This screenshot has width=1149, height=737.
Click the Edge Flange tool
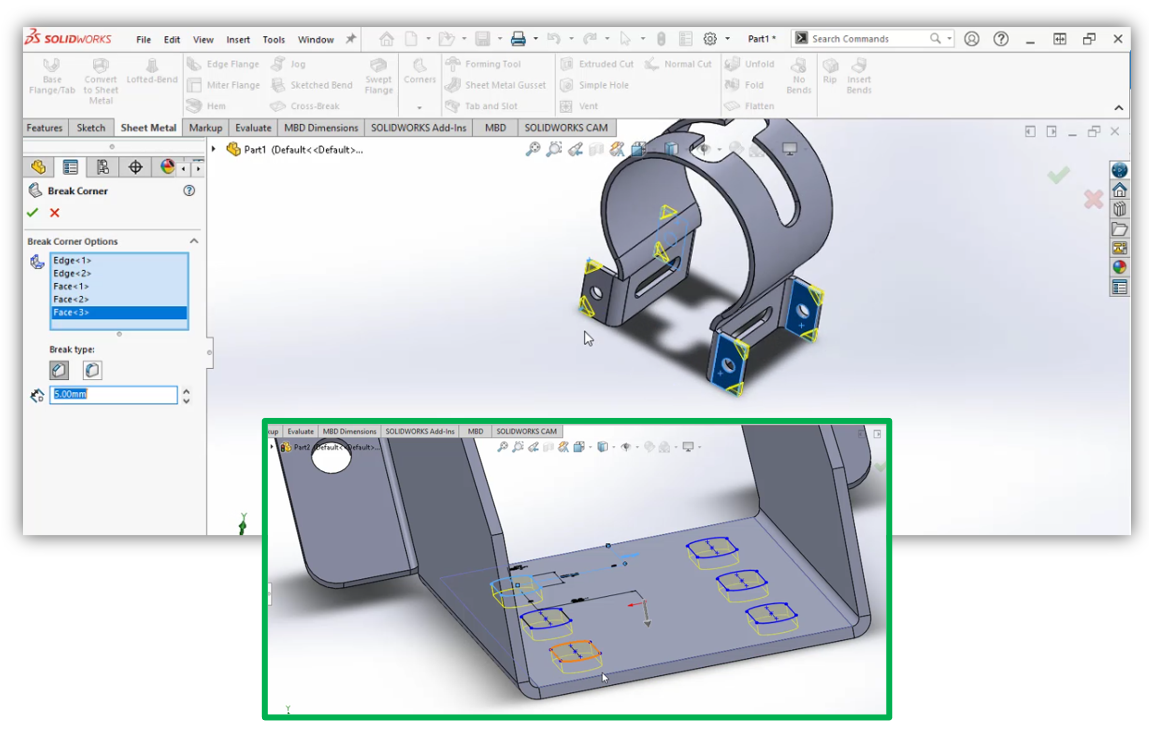pos(223,64)
